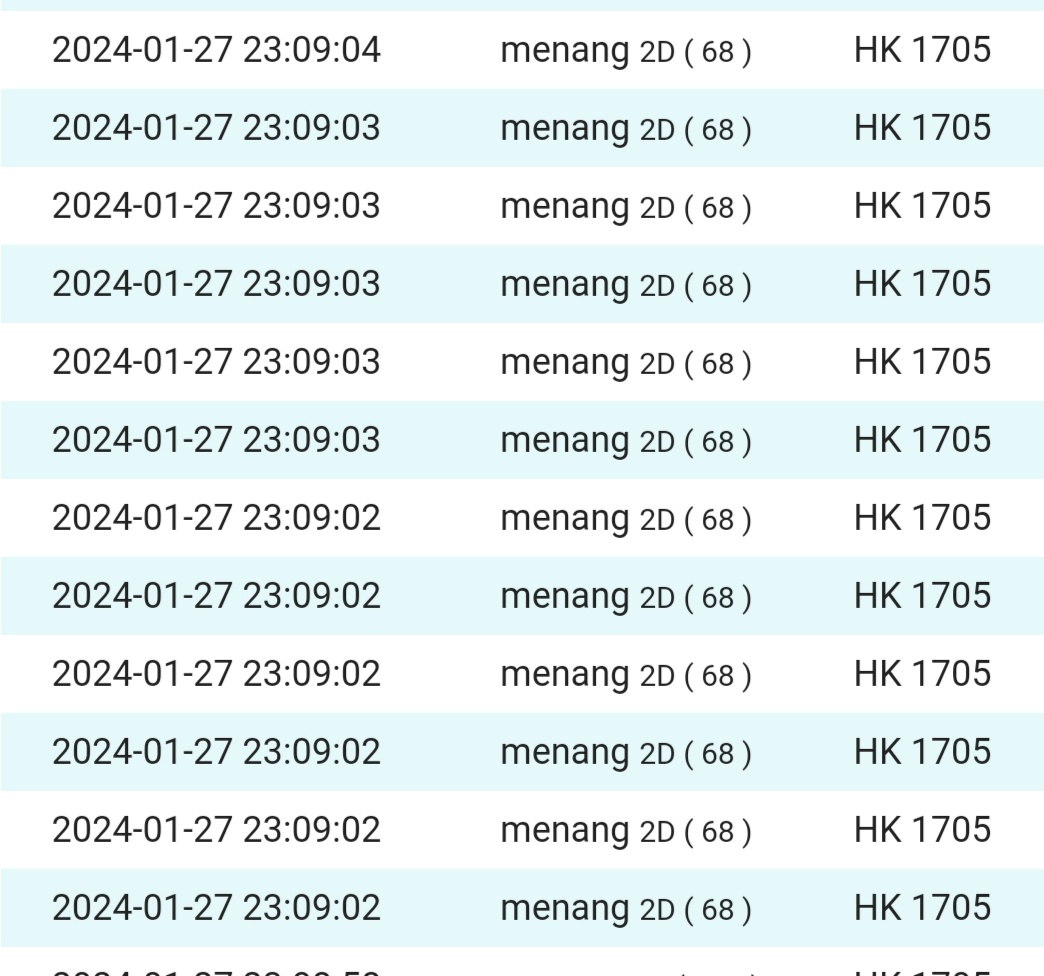
Task: Click "HK 1705" in the last 23:09:02 row
Action: click(x=922, y=908)
